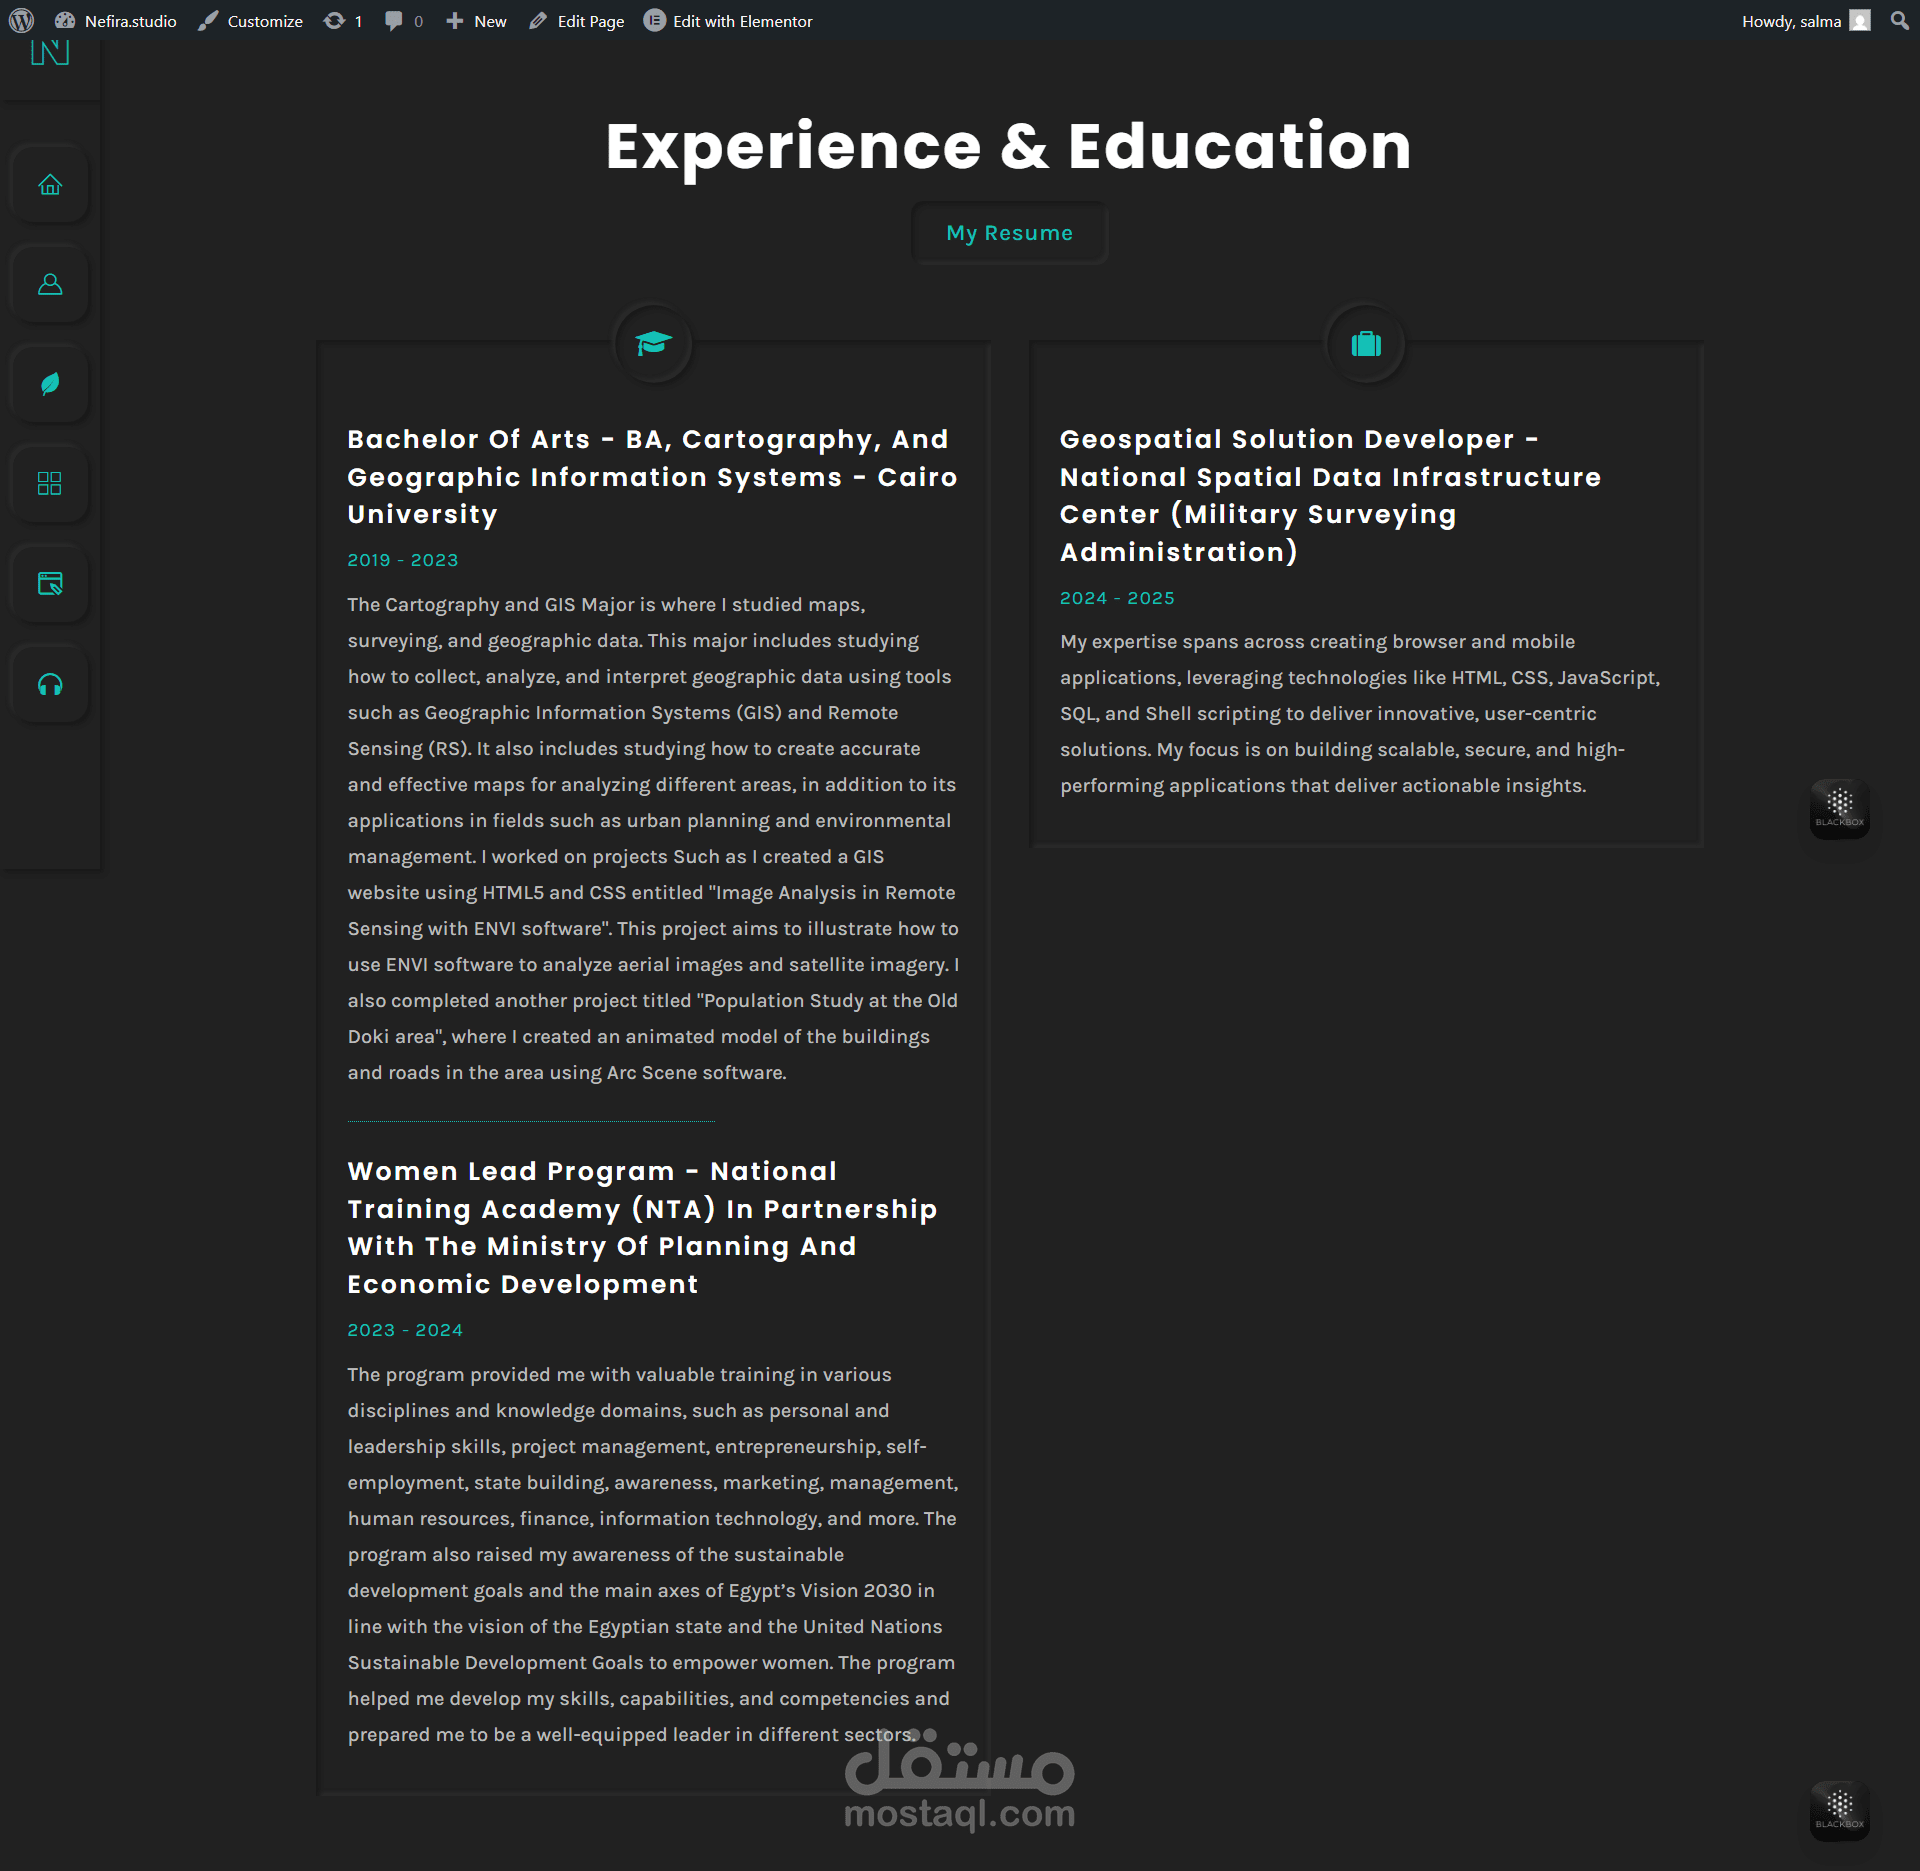Click the blog window icon in sidebar
This screenshot has height=1871, width=1920.
50,584
